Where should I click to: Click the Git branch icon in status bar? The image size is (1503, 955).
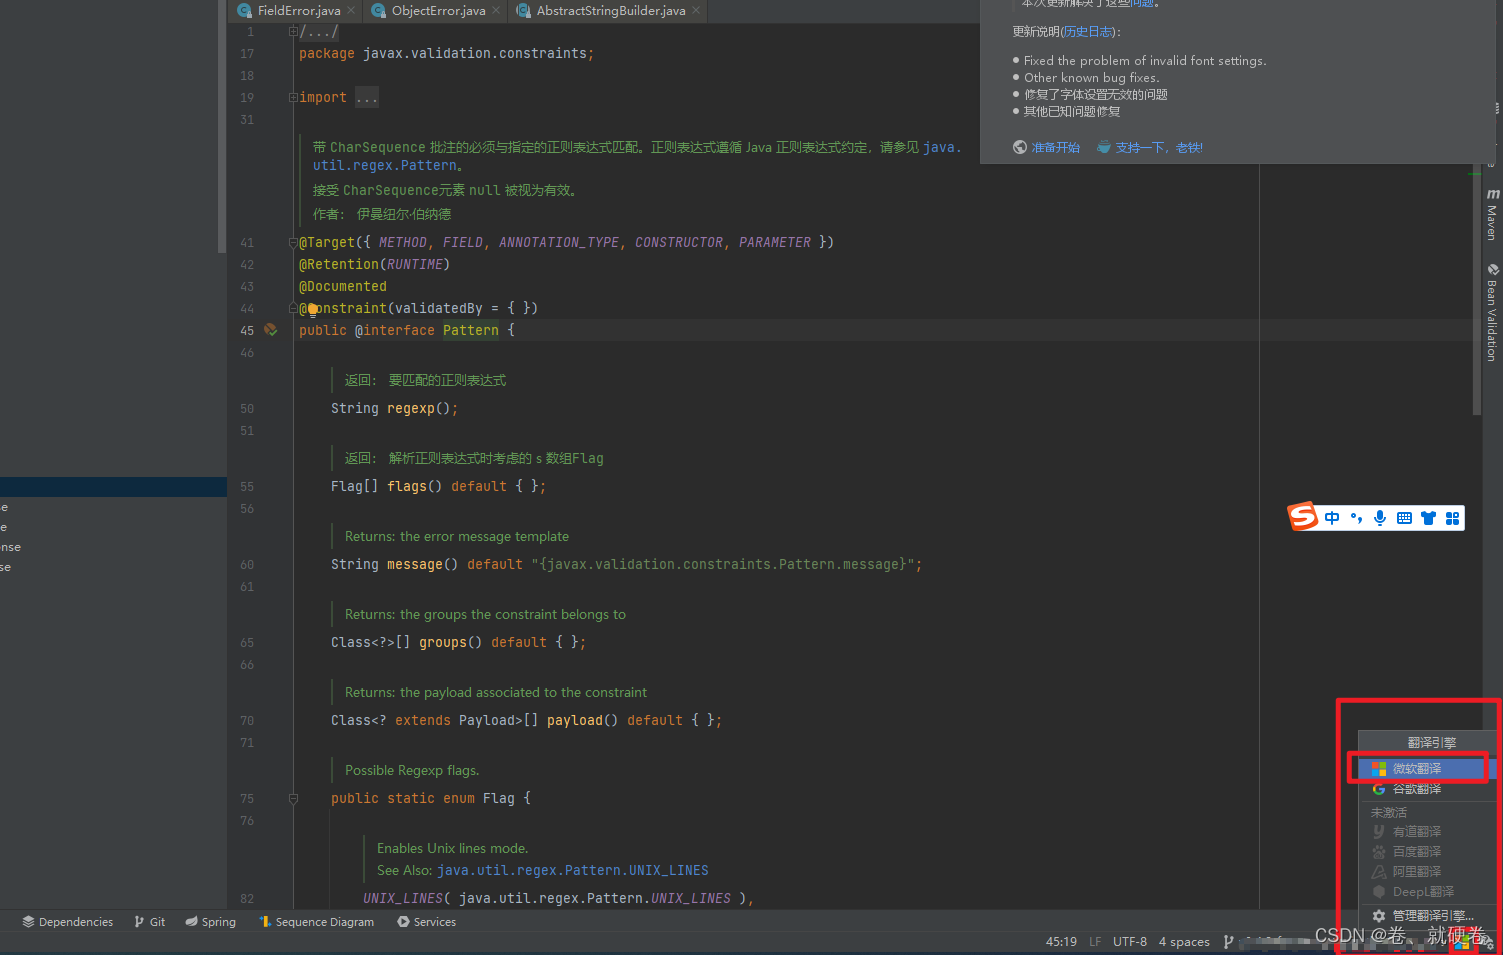pos(1228,942)
